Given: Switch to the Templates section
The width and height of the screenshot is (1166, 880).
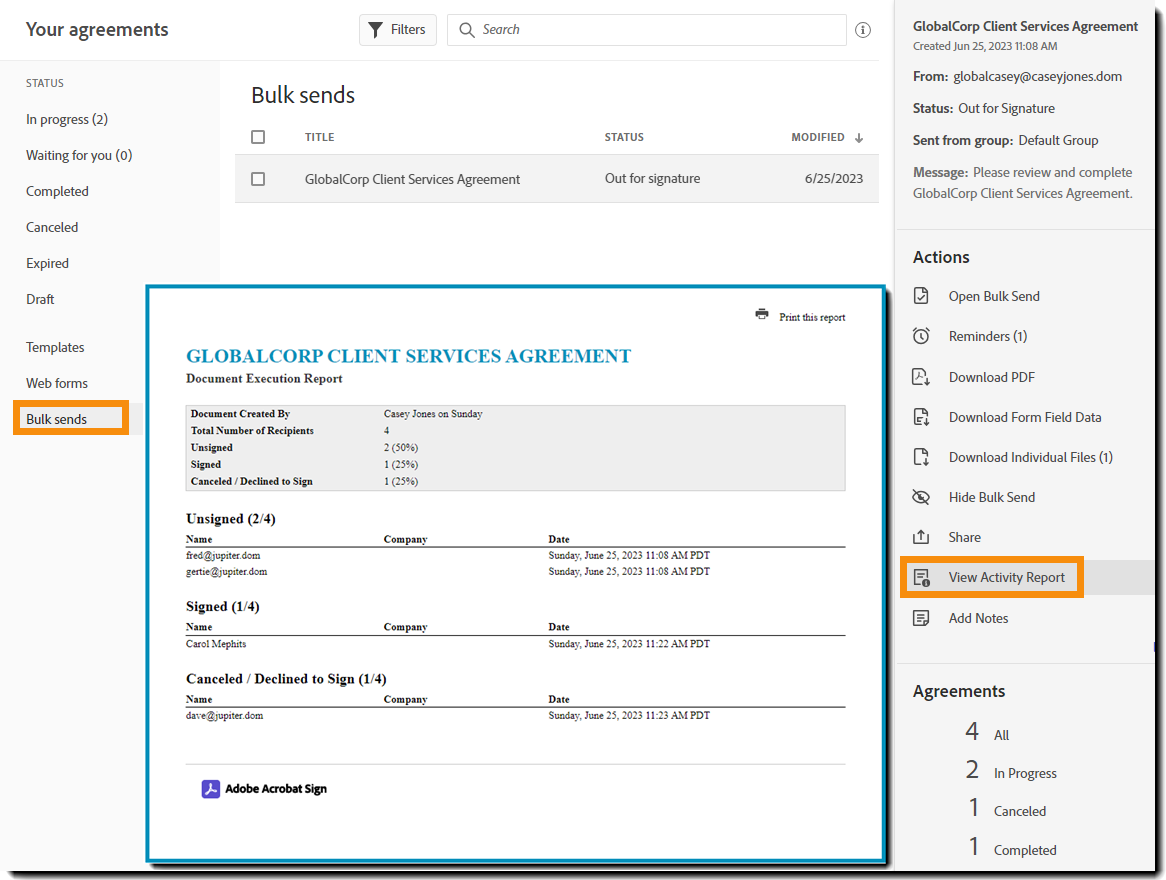Looking at the screenshot, I should coord(54,347).
